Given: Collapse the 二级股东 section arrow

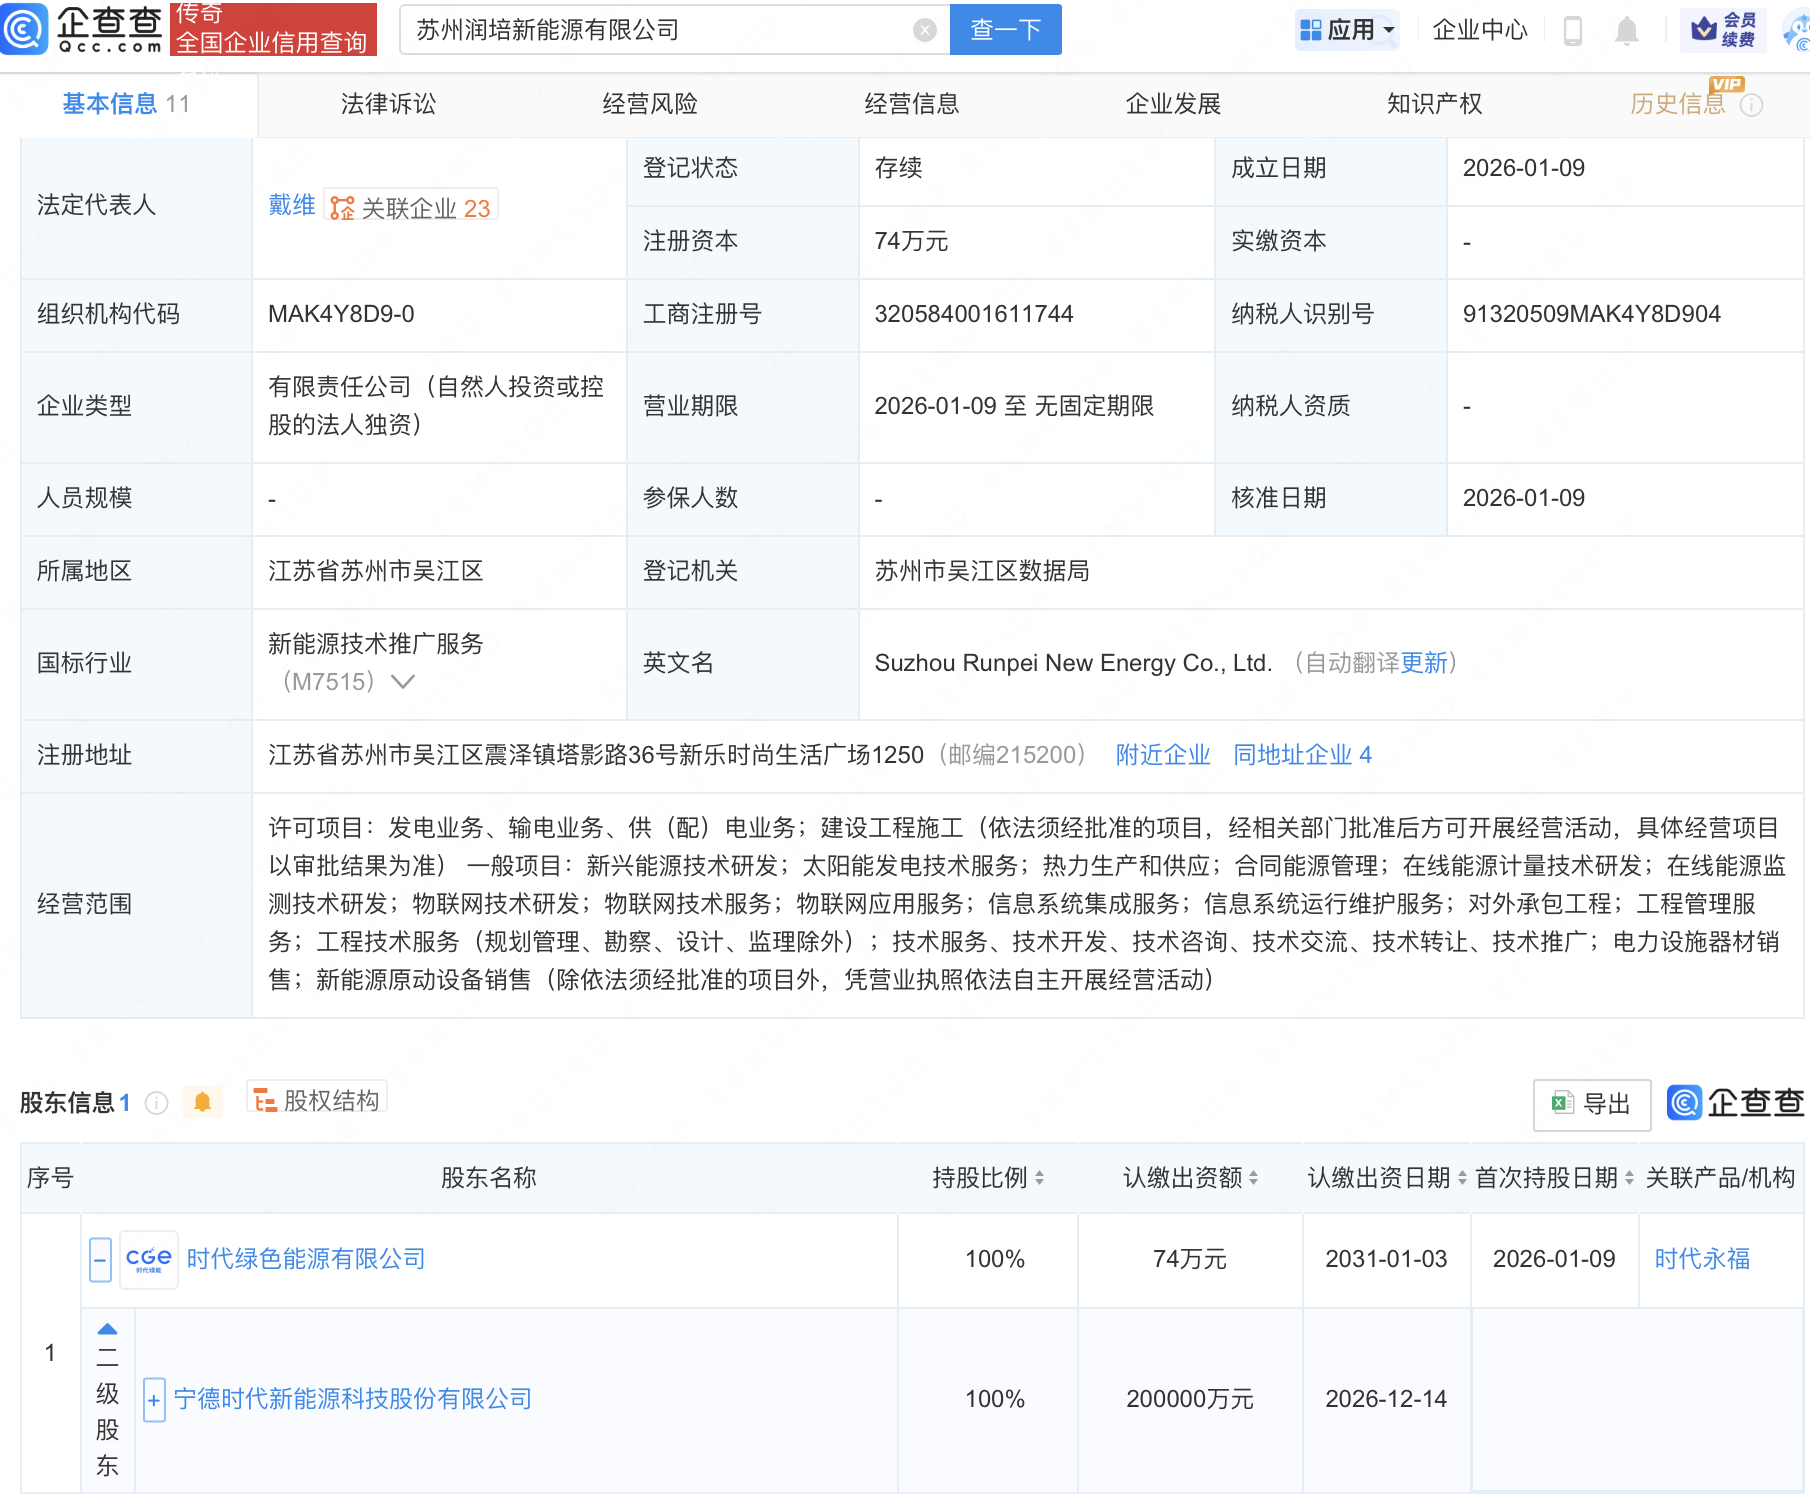Looking at the screenshot, I should click(108, 1329).
